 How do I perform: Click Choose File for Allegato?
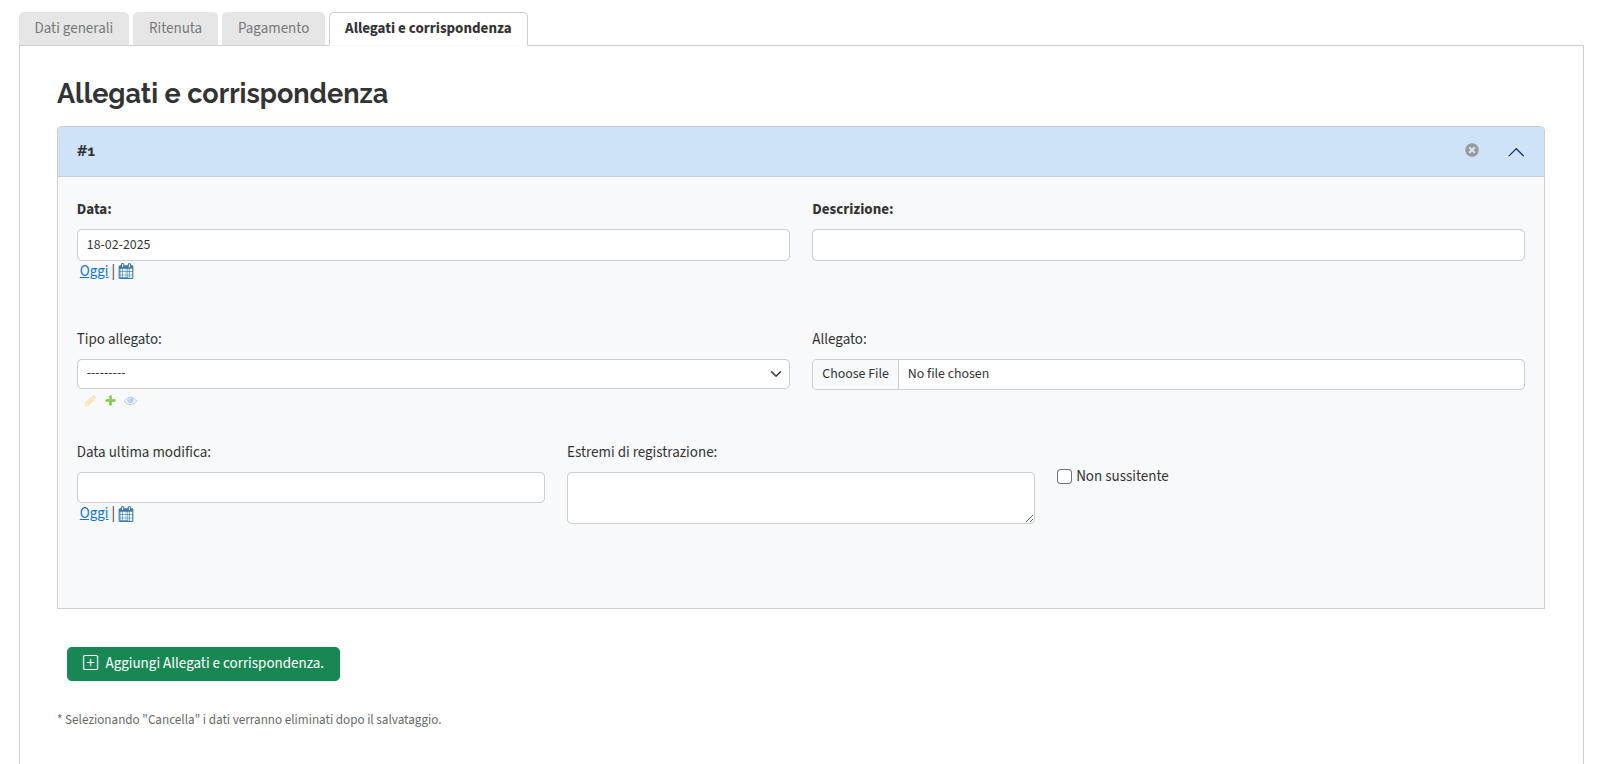coord(855,374)
